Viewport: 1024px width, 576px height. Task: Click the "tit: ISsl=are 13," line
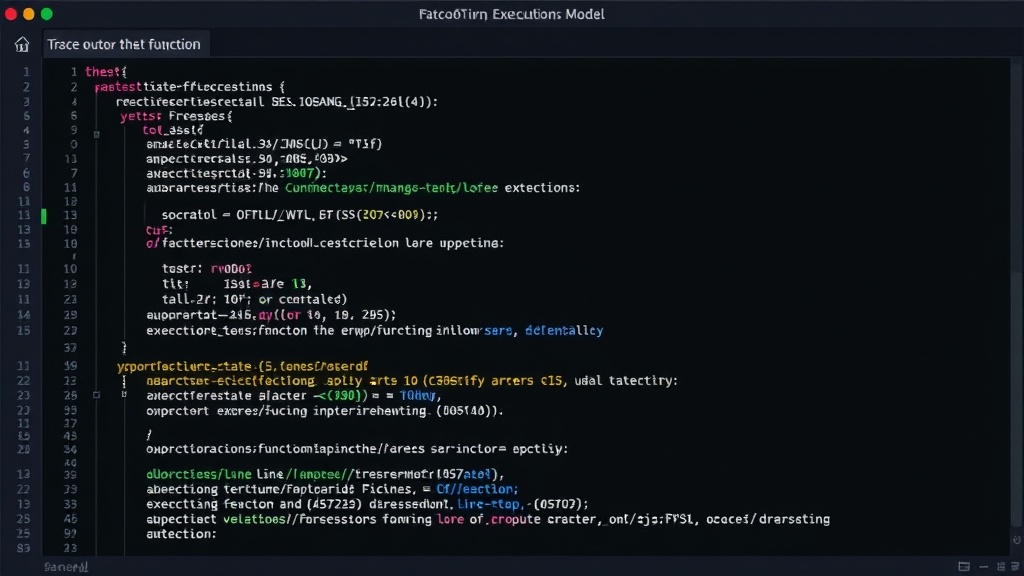pos(237,284)
